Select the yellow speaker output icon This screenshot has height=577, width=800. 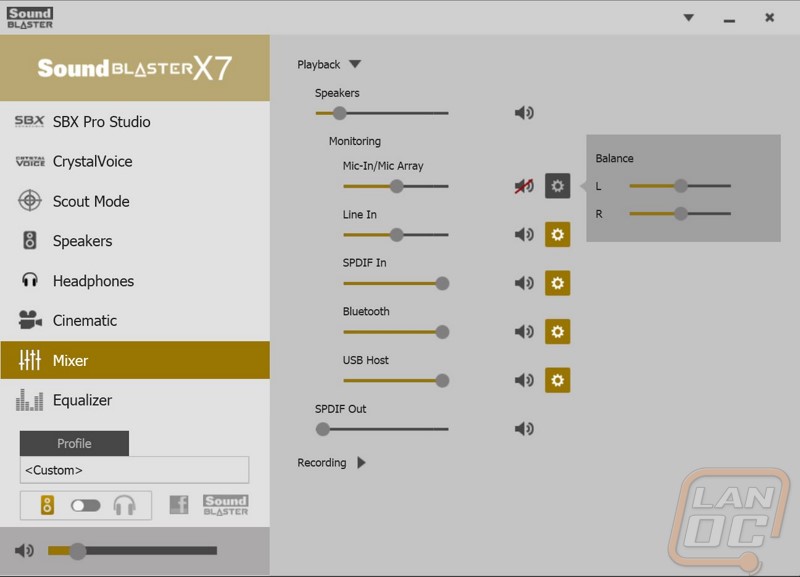[47, 506]
